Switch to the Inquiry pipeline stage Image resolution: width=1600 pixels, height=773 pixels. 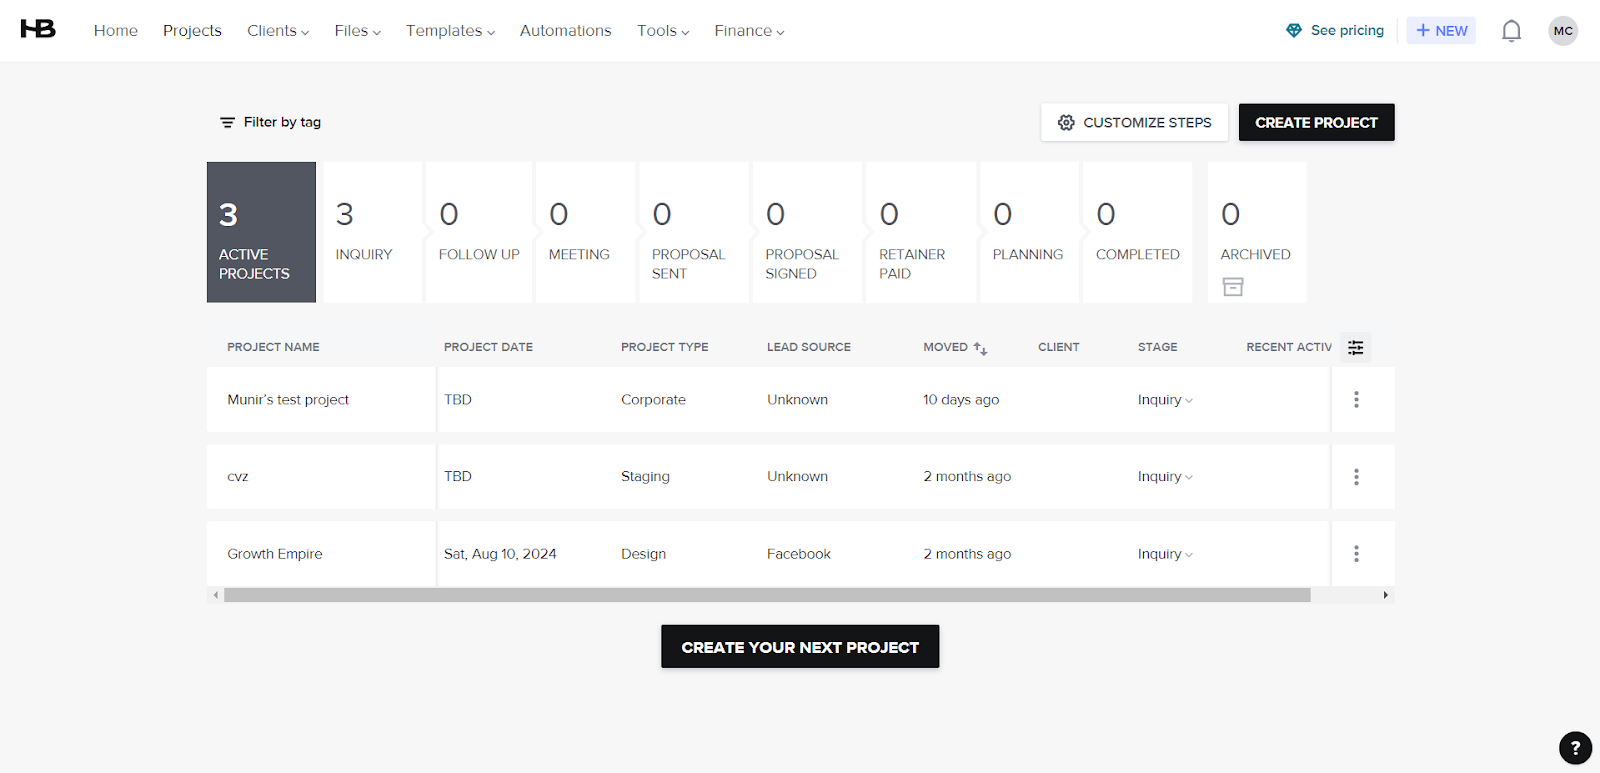click(372, 232)
